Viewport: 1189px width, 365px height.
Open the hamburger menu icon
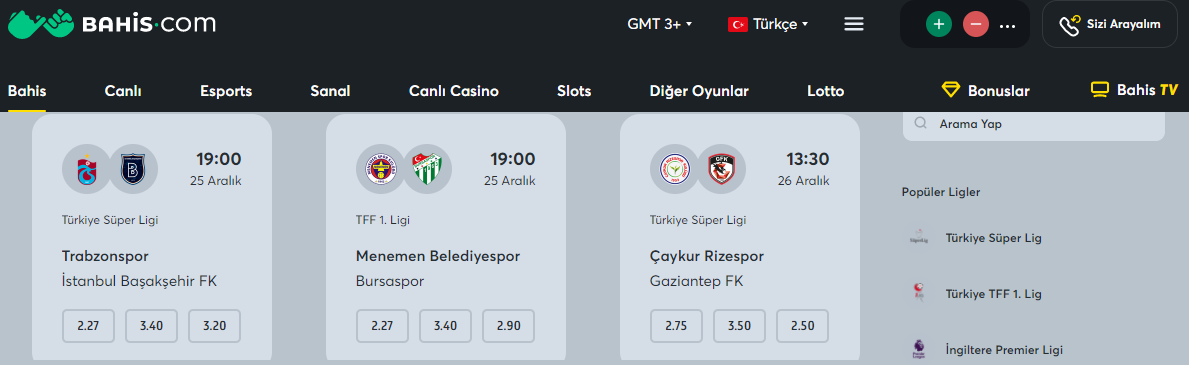tap(854, 24)
